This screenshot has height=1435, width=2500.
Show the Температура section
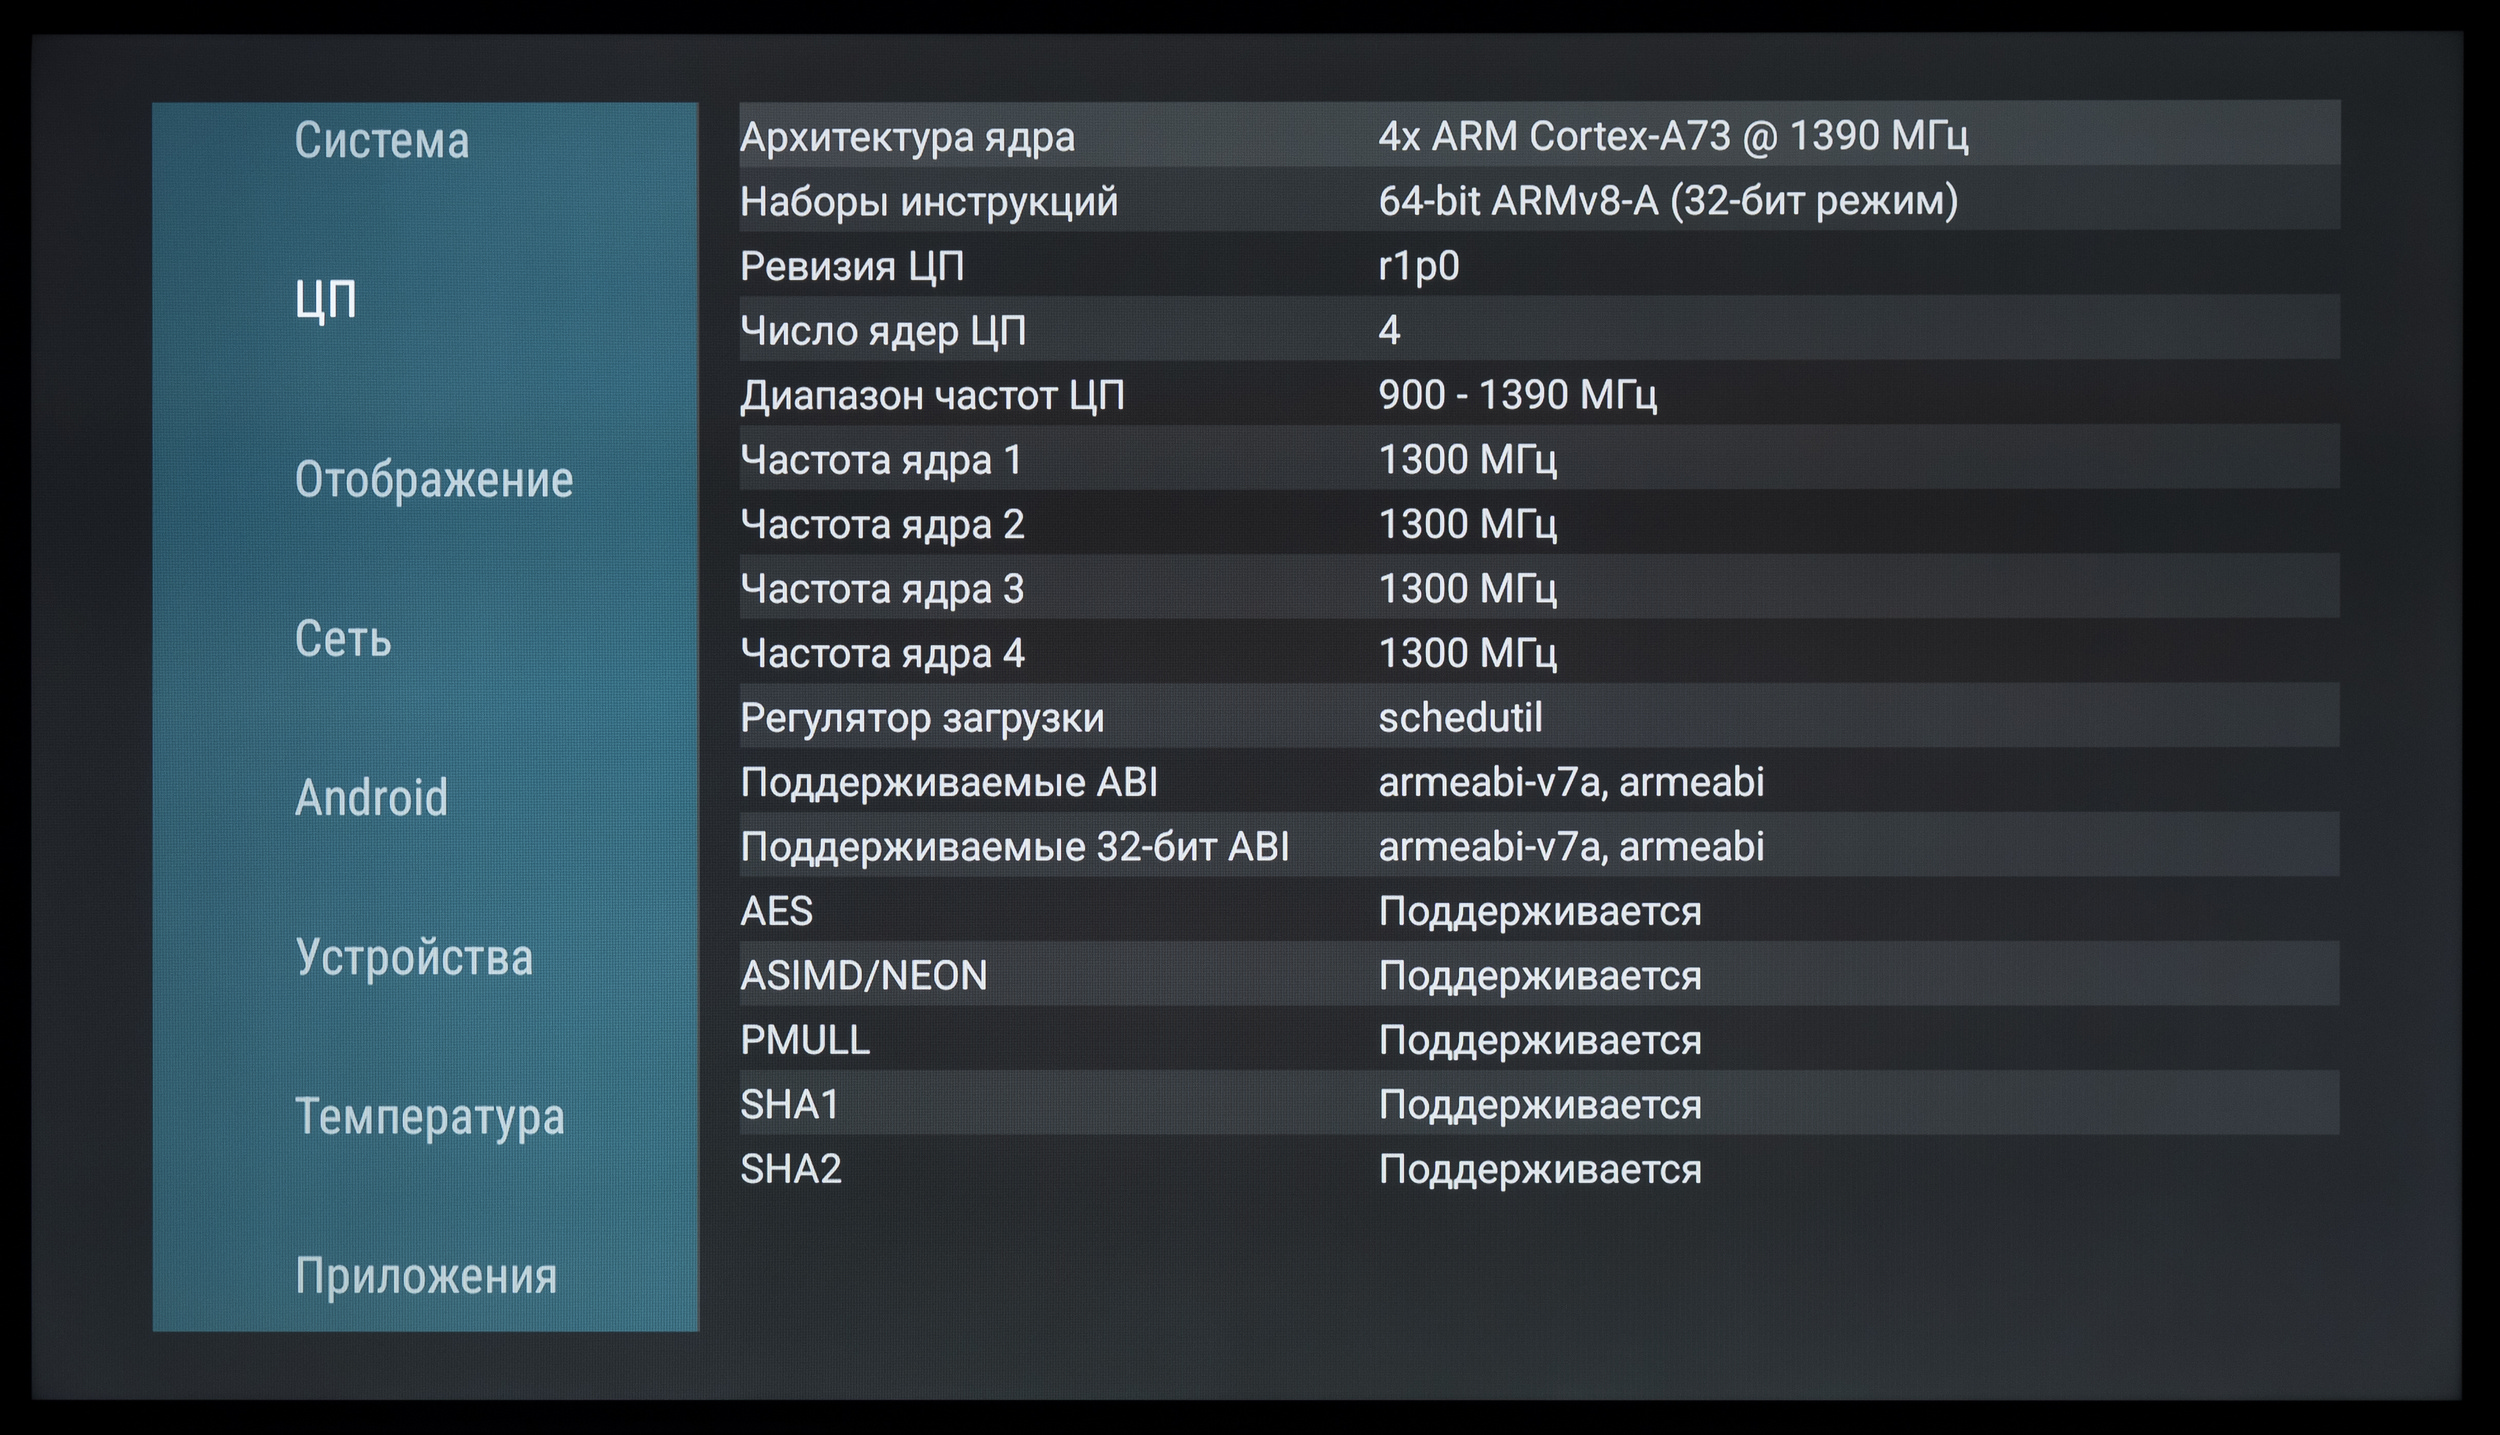pyautogui.click(x=429, y=1116)
